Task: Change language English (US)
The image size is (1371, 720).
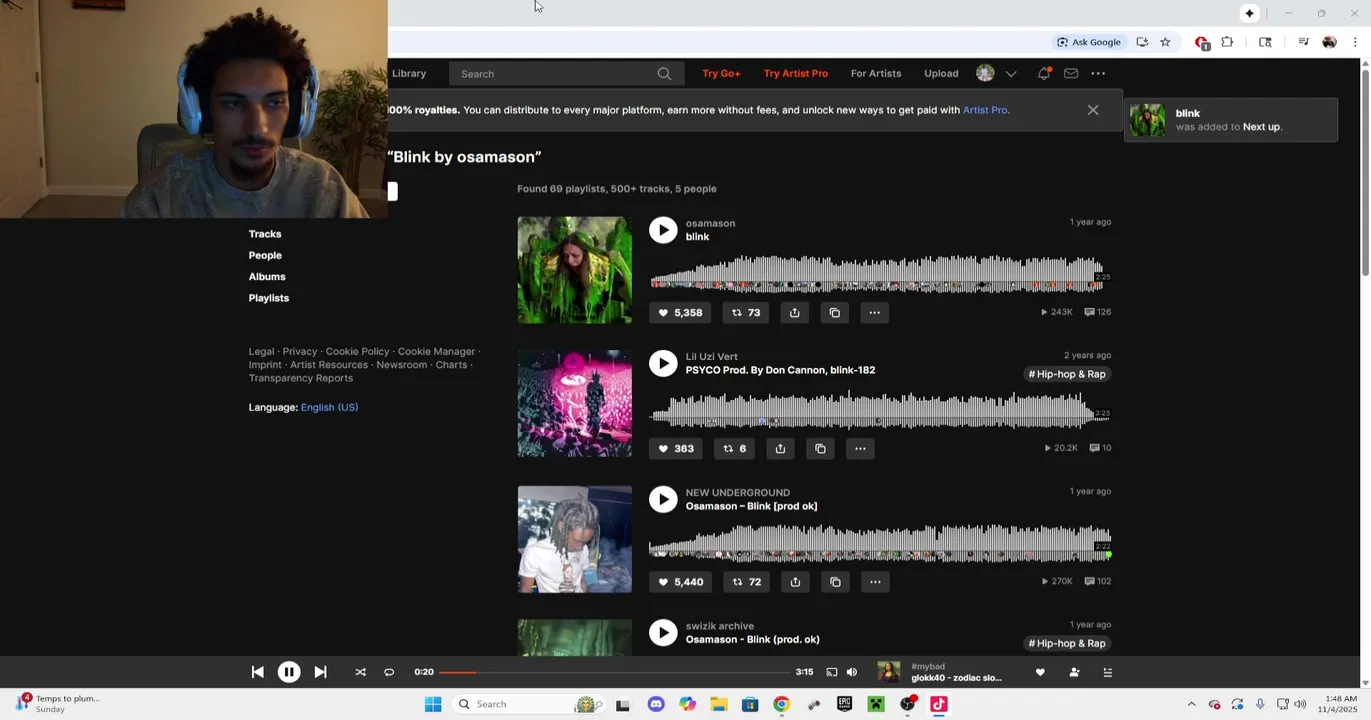Action: [329, 407]
